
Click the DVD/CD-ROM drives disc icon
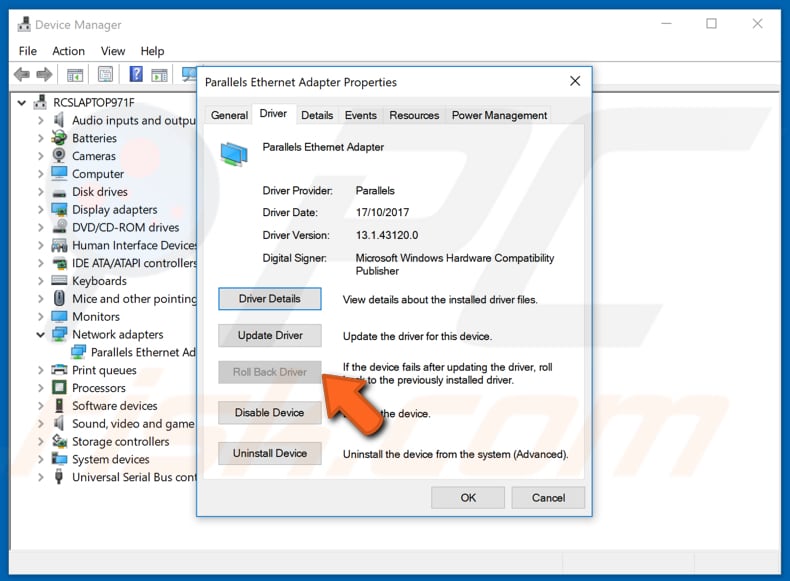[59, 226]
